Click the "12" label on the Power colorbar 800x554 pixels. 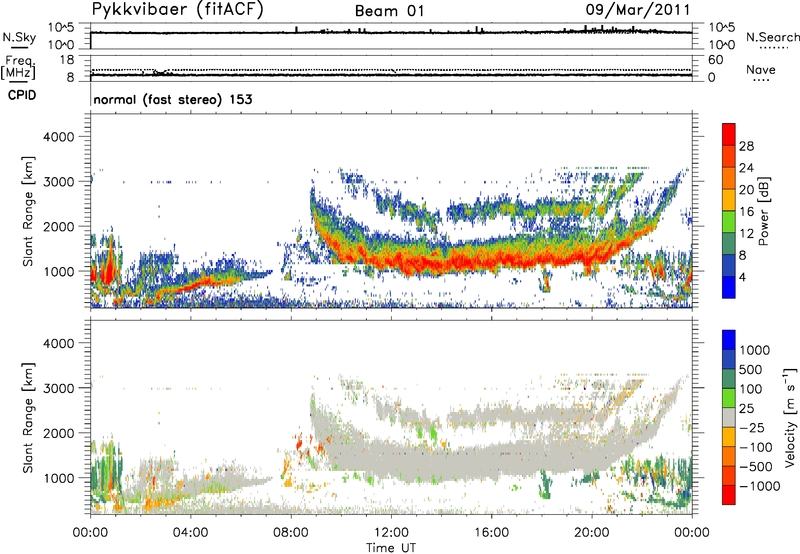point(746,234)
